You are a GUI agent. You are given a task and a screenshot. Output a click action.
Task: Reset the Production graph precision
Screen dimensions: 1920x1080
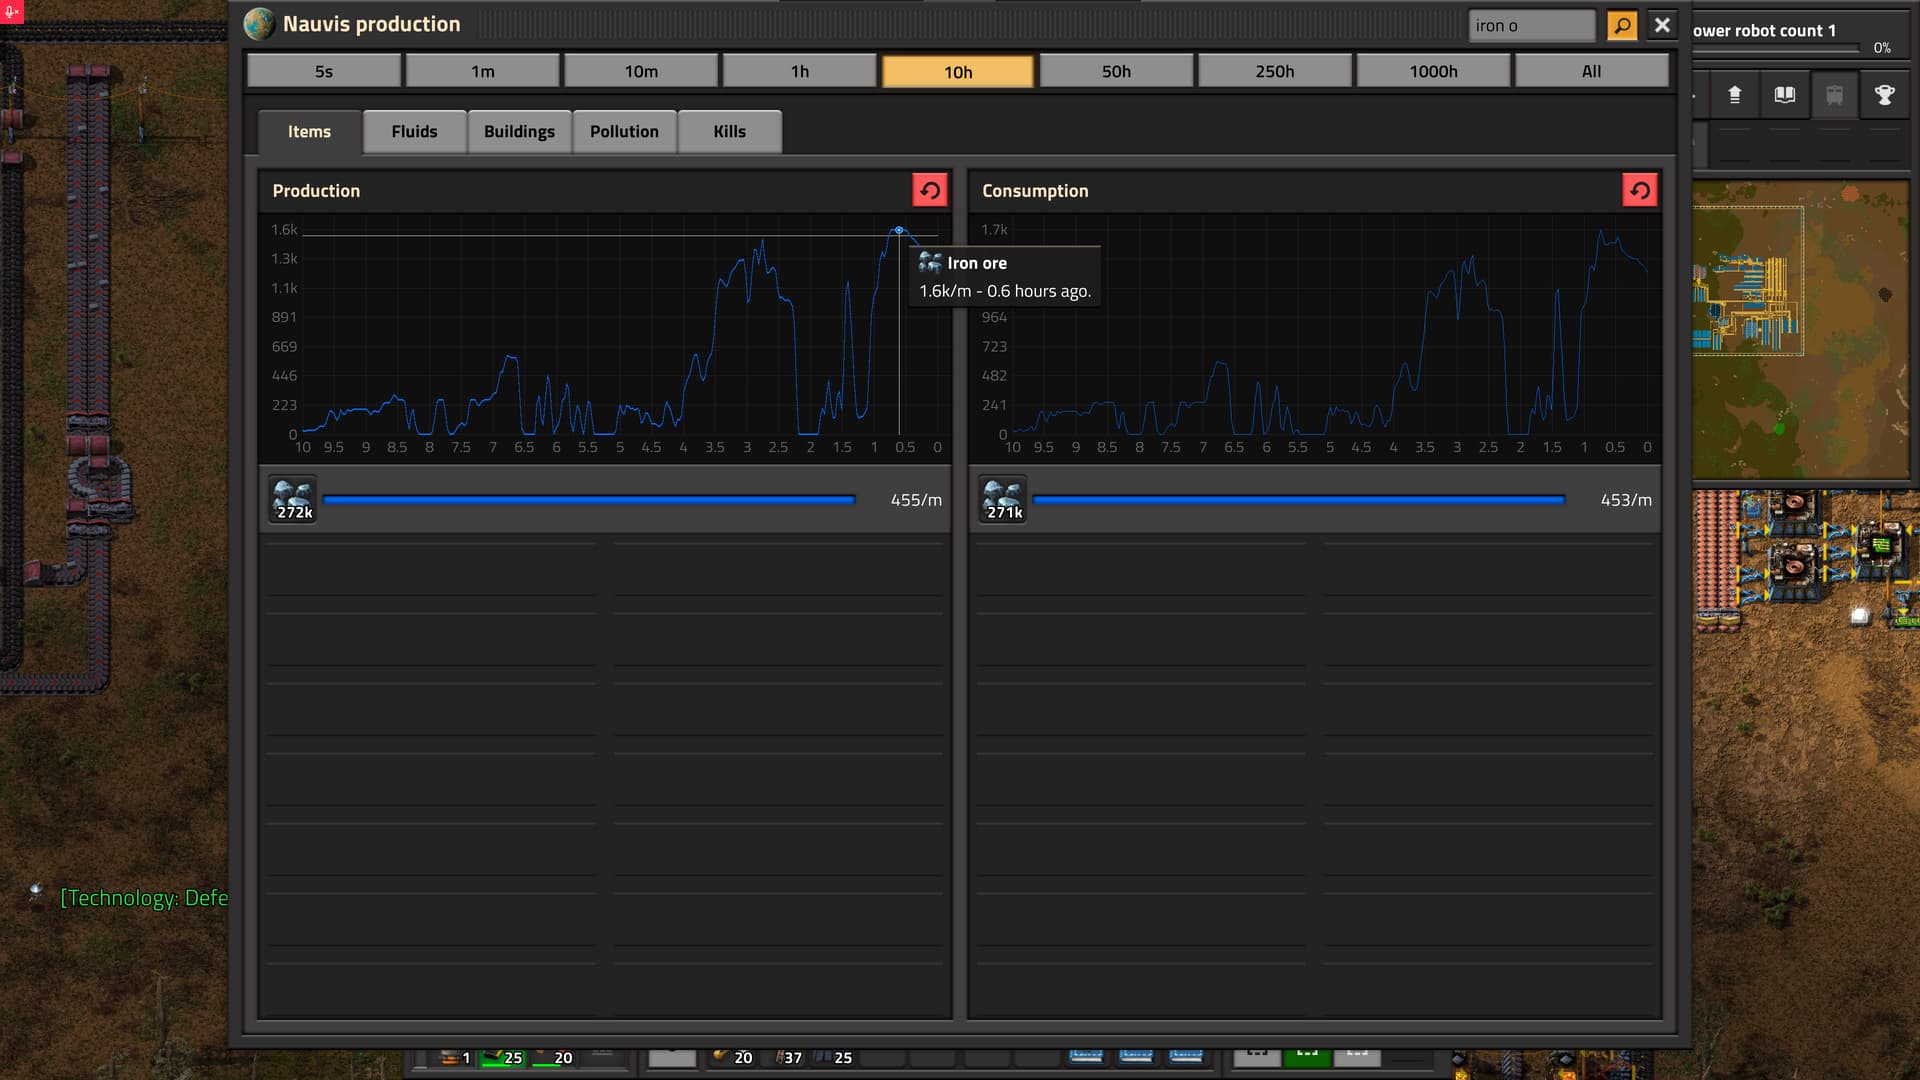tap(929, 190)
